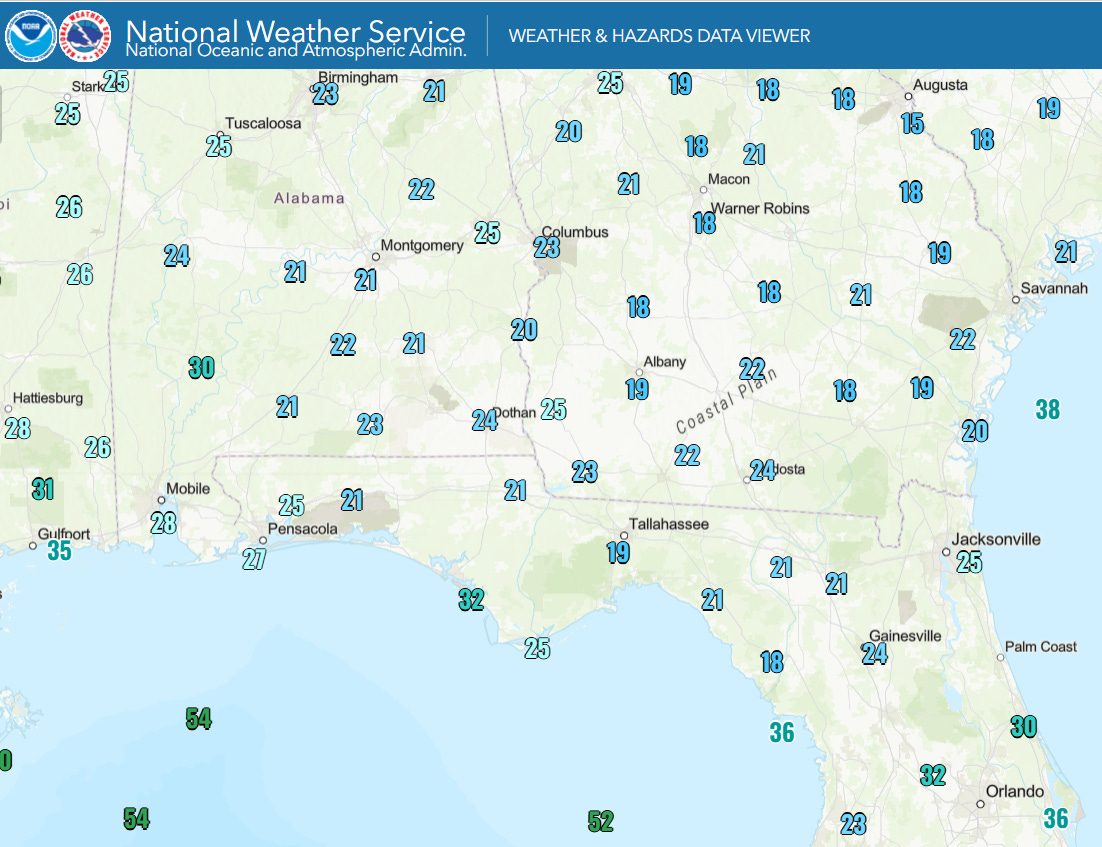The image size is (1102, 847).
Task: Select the 22 reading on Coastal Plain label
Action: point(752,368)
